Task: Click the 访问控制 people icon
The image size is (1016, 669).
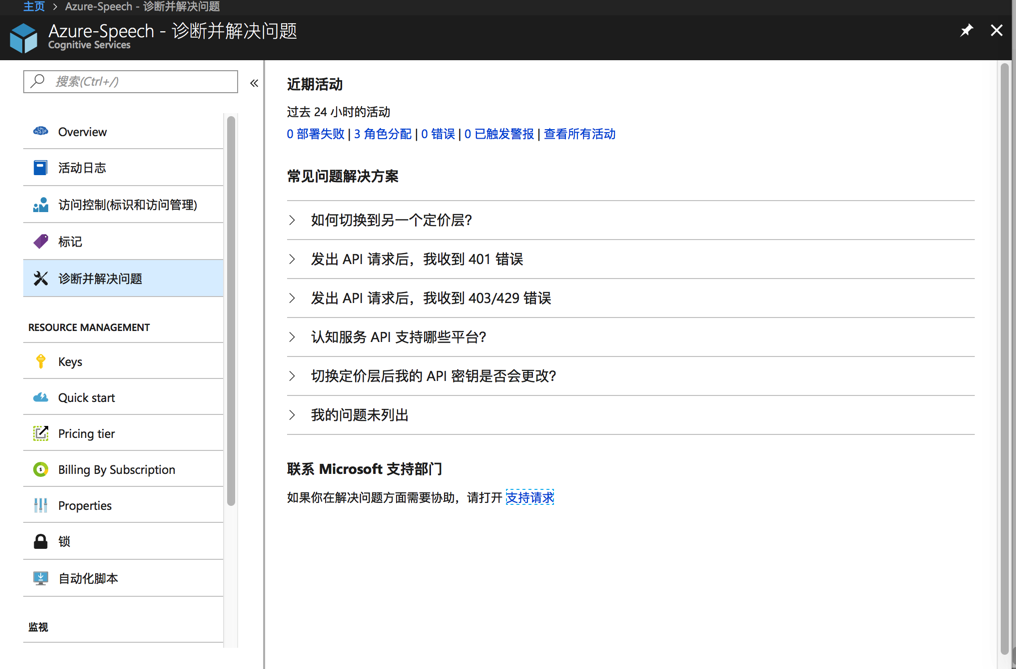Action: [x=40, y=205]
